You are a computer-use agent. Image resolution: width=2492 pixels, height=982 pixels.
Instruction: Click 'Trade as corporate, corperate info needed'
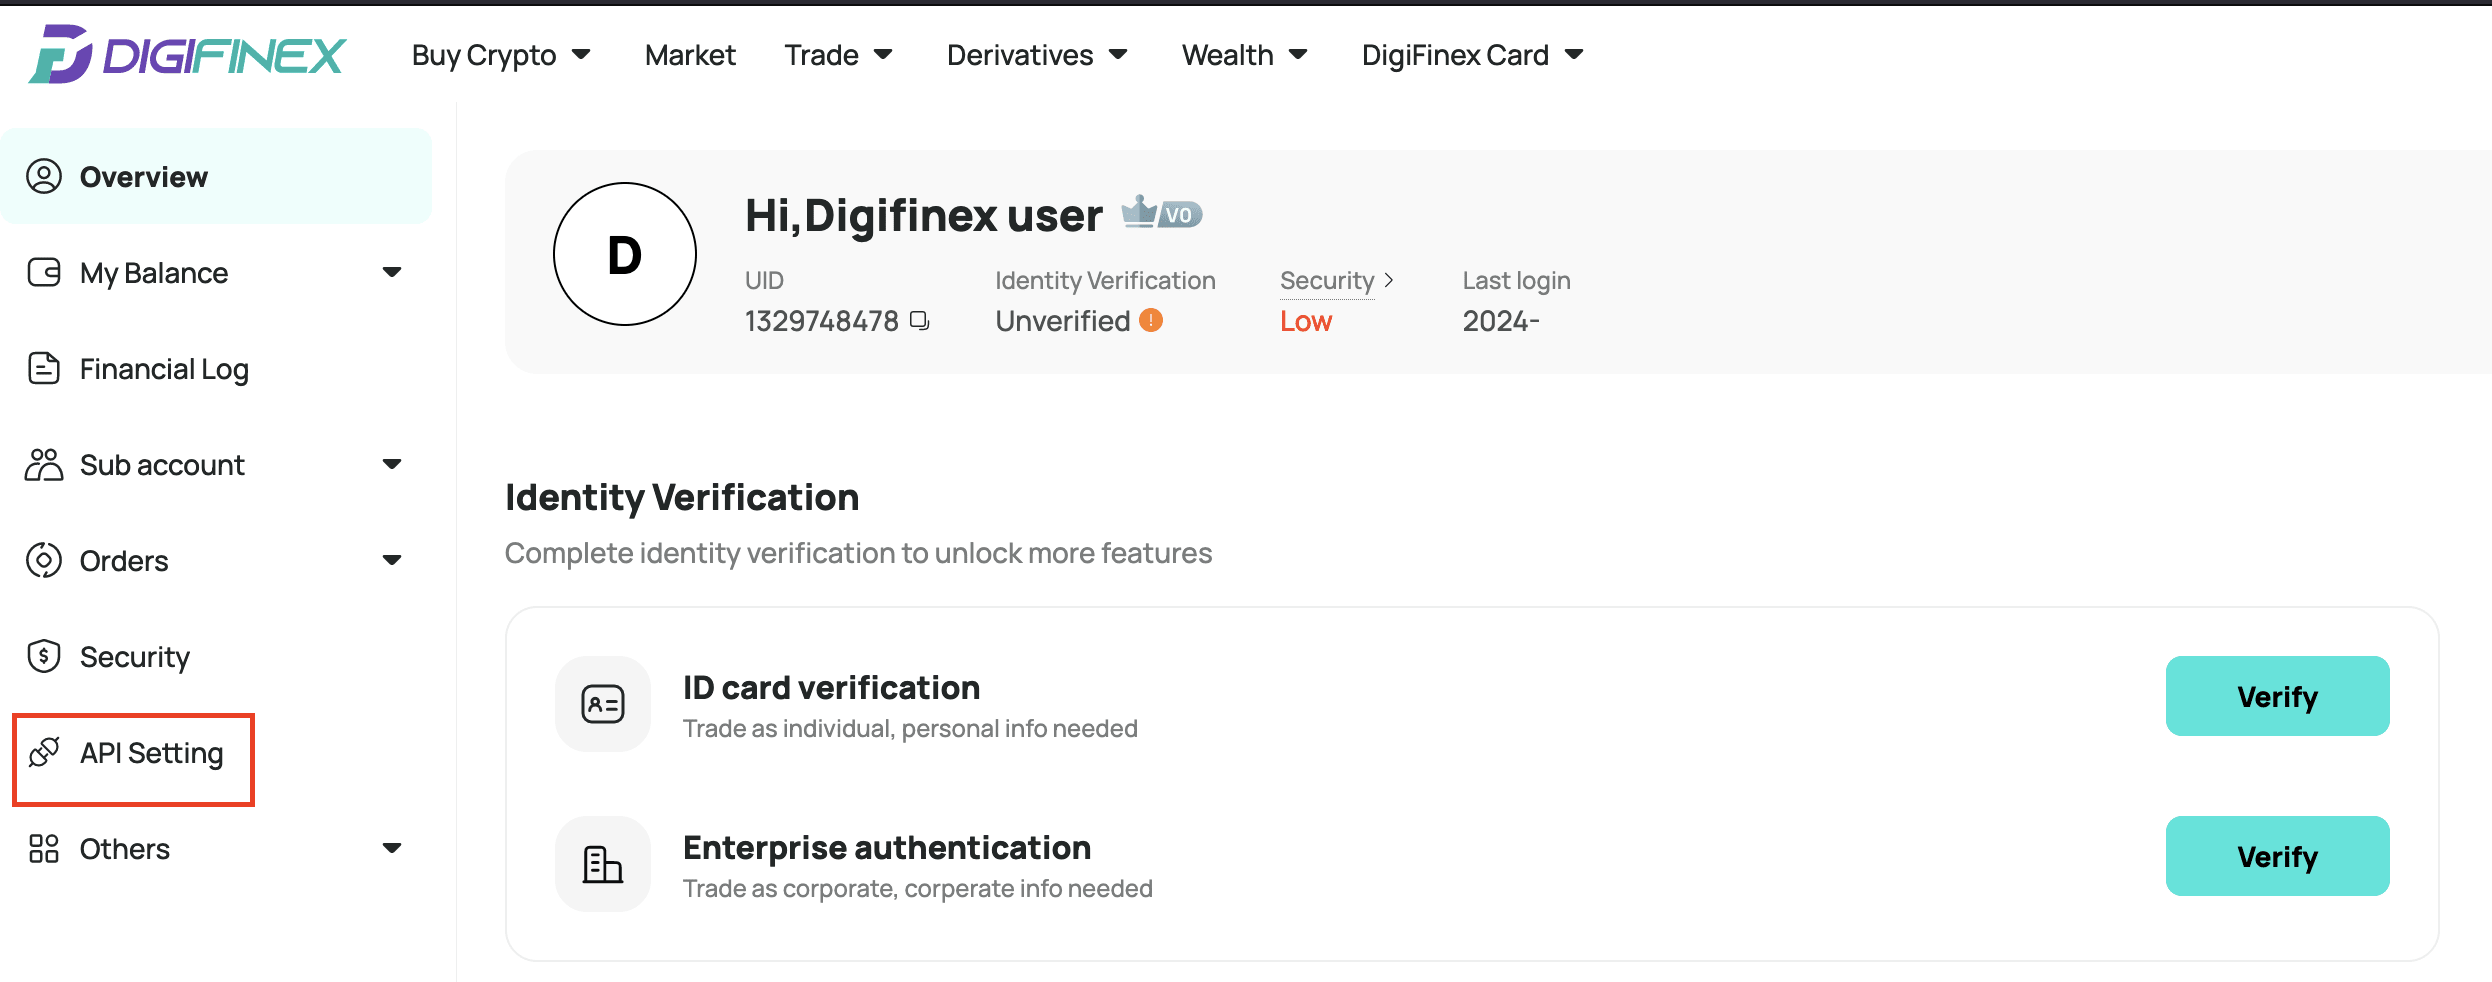tap(918, 889)
